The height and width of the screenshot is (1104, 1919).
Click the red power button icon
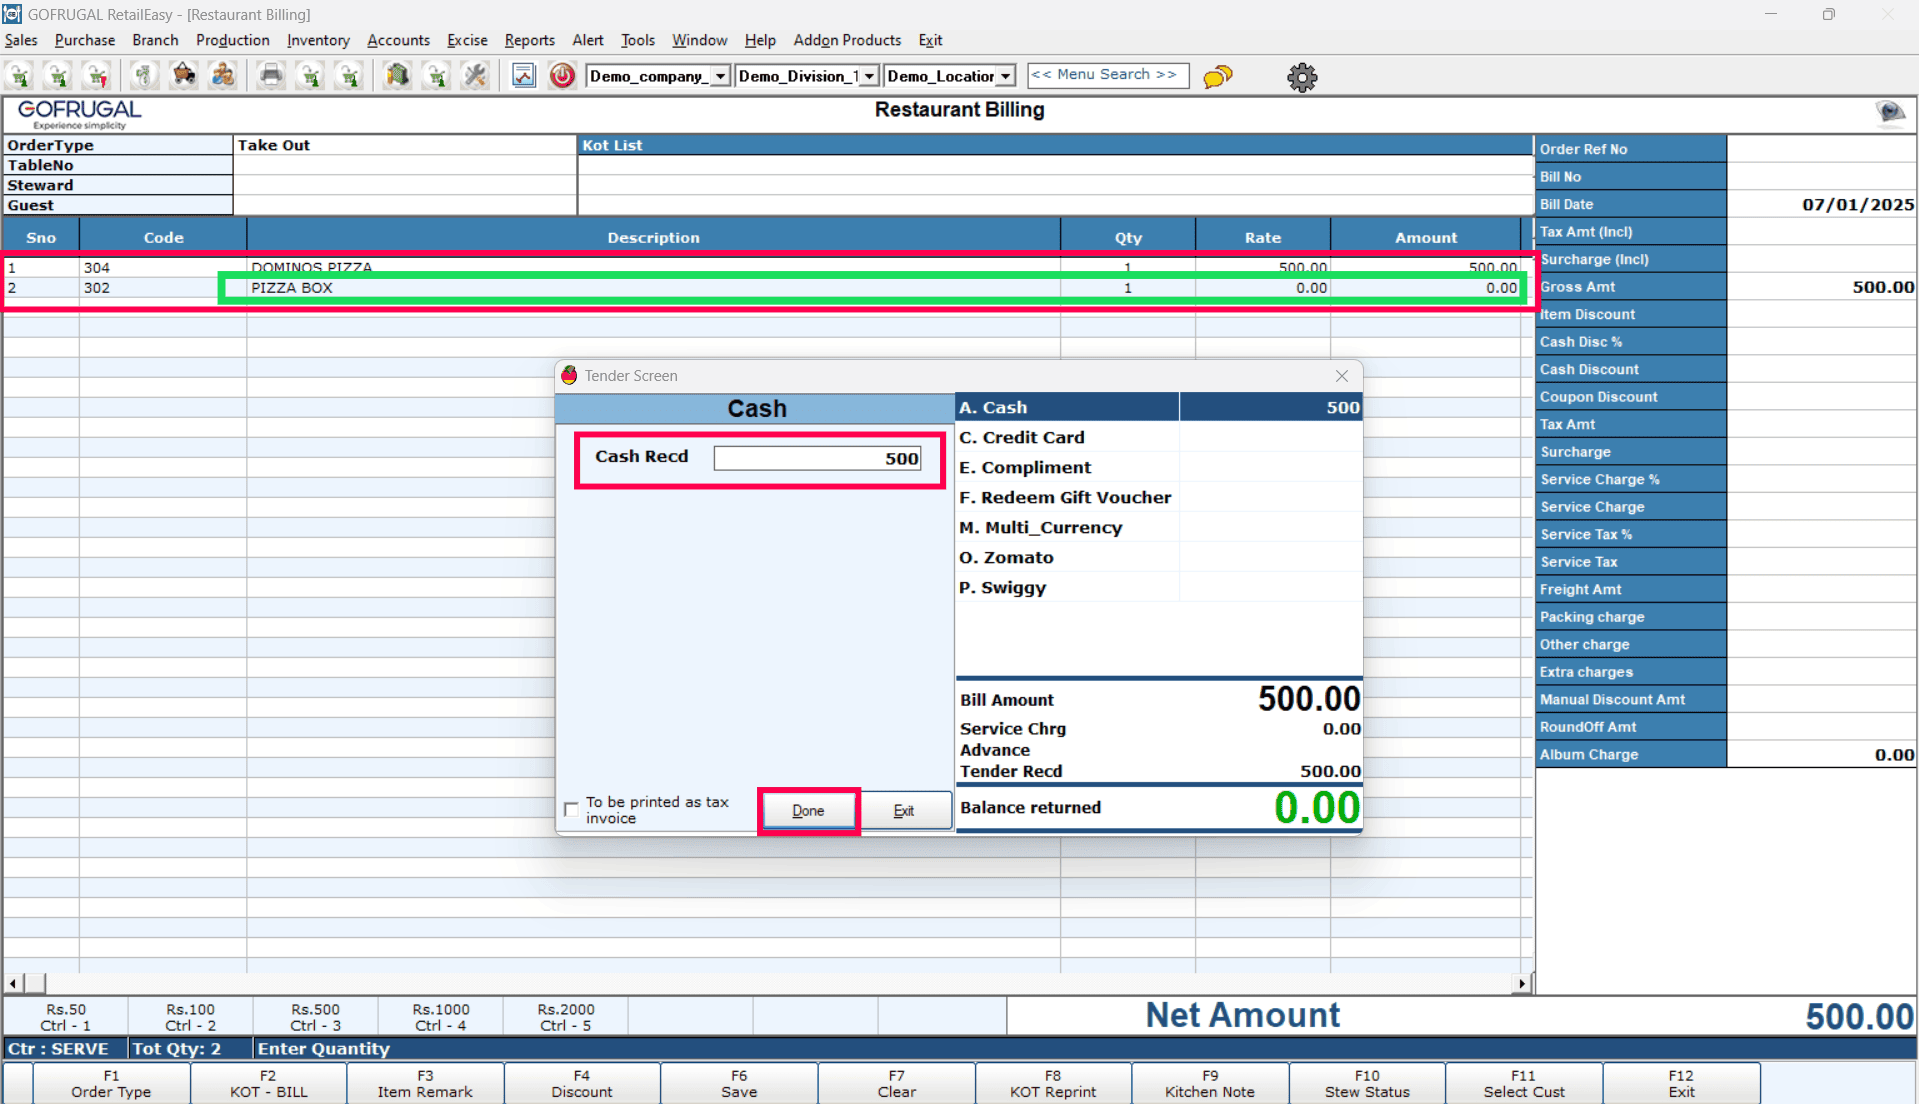point(562,76)
